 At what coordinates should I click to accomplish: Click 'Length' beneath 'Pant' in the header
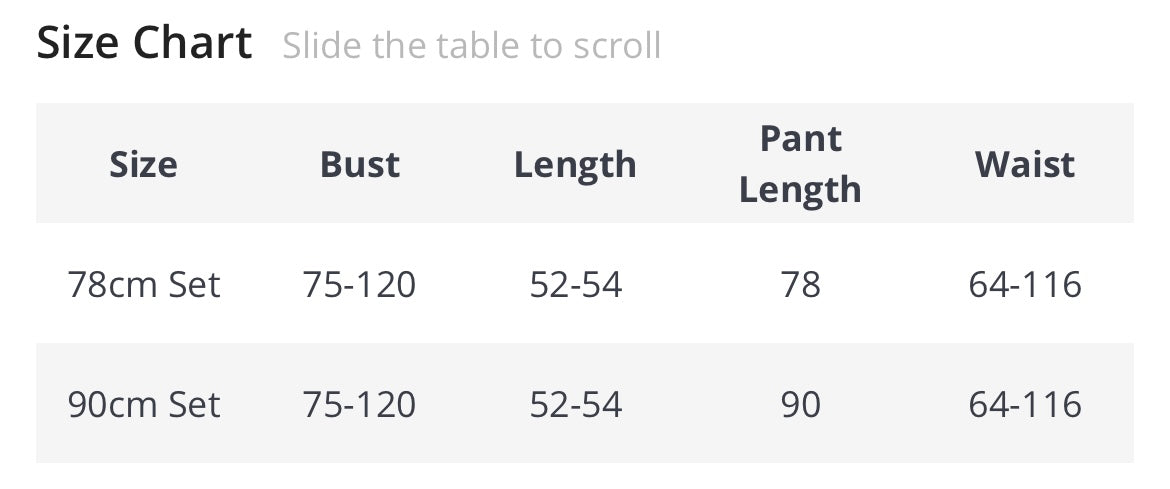800,189
